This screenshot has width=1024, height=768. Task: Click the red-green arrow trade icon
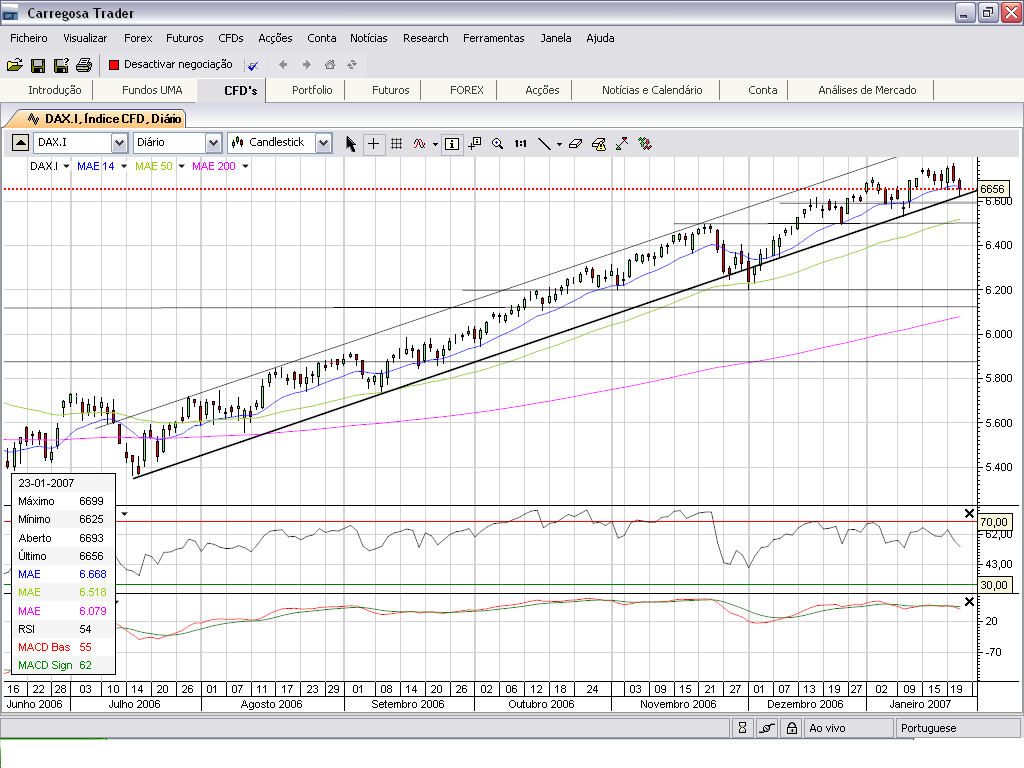[622, 144]
